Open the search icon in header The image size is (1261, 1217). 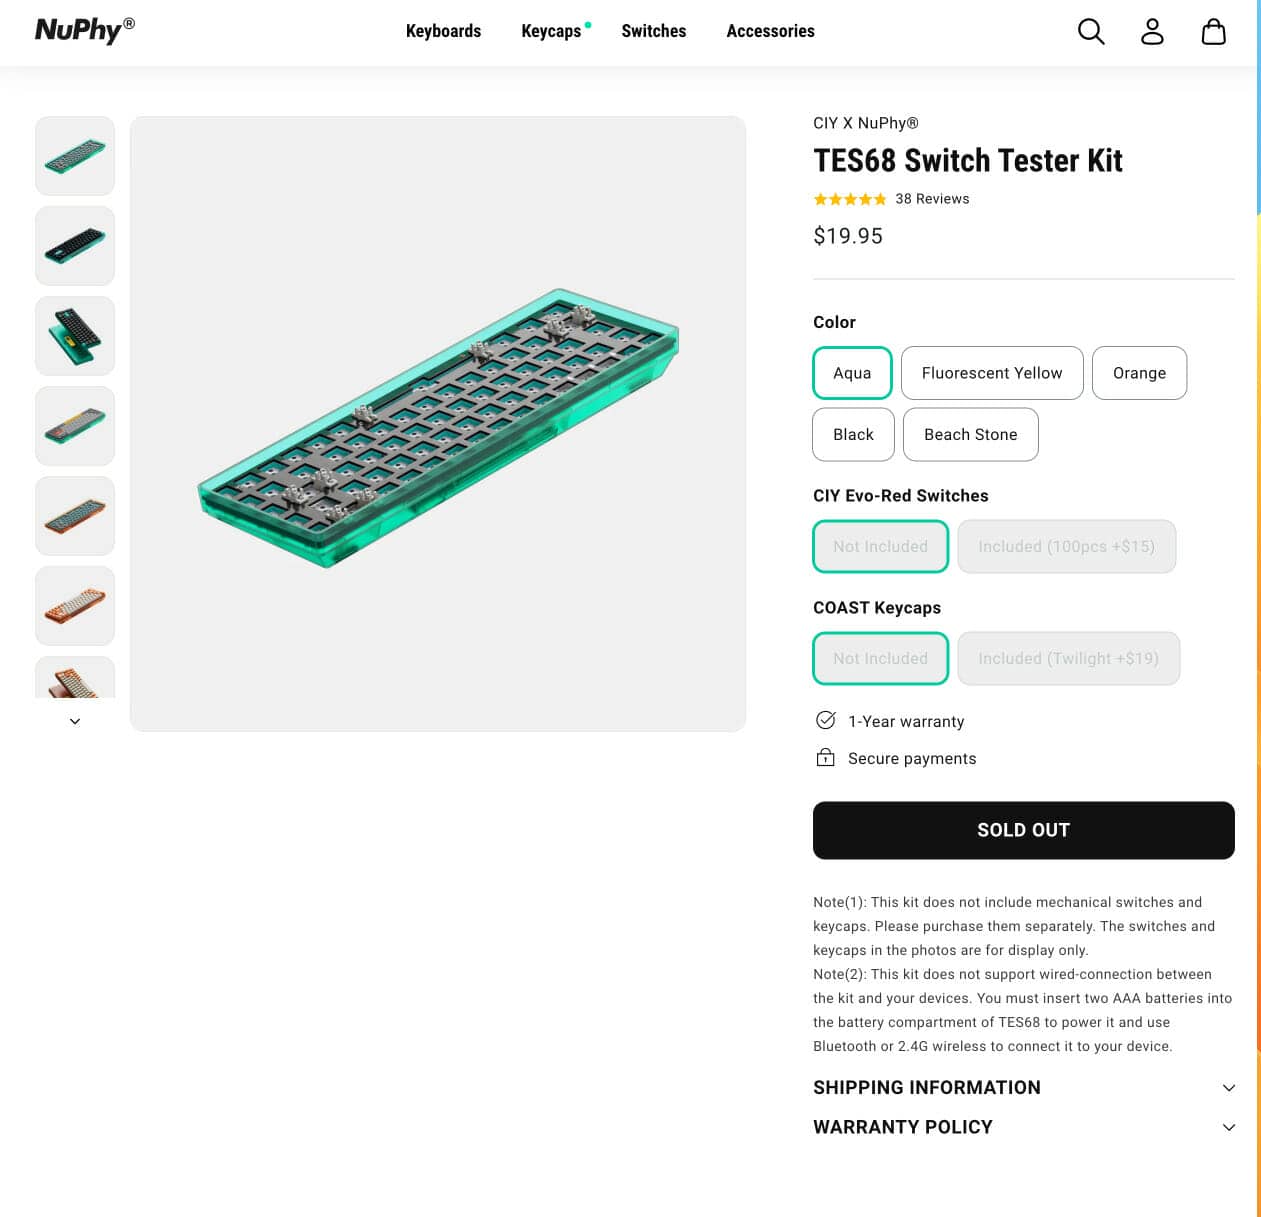pos(1091,32)
